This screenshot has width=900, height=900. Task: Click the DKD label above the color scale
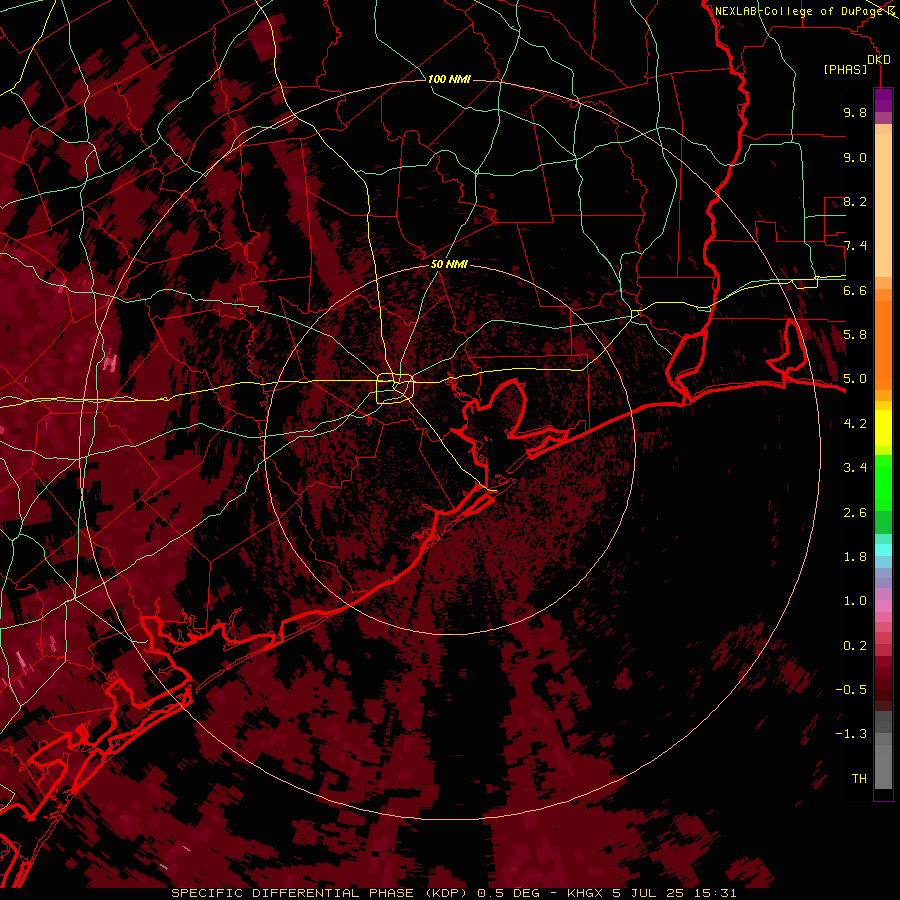tap(879, 60)
